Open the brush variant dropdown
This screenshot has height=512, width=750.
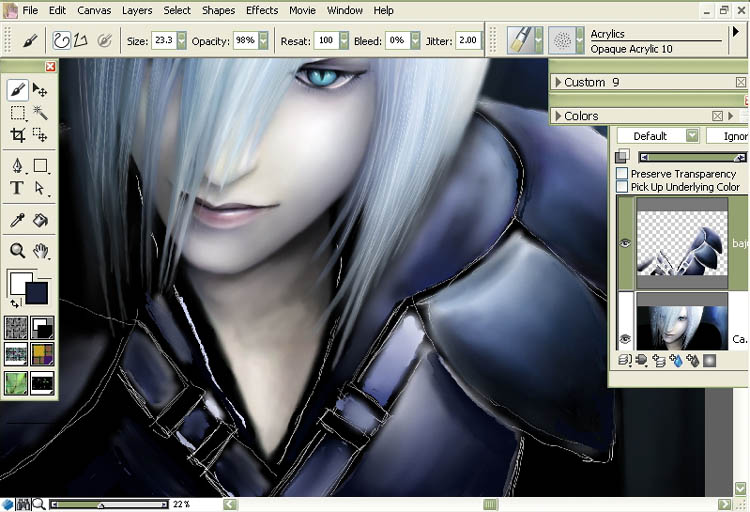click(x=580, y=40)
